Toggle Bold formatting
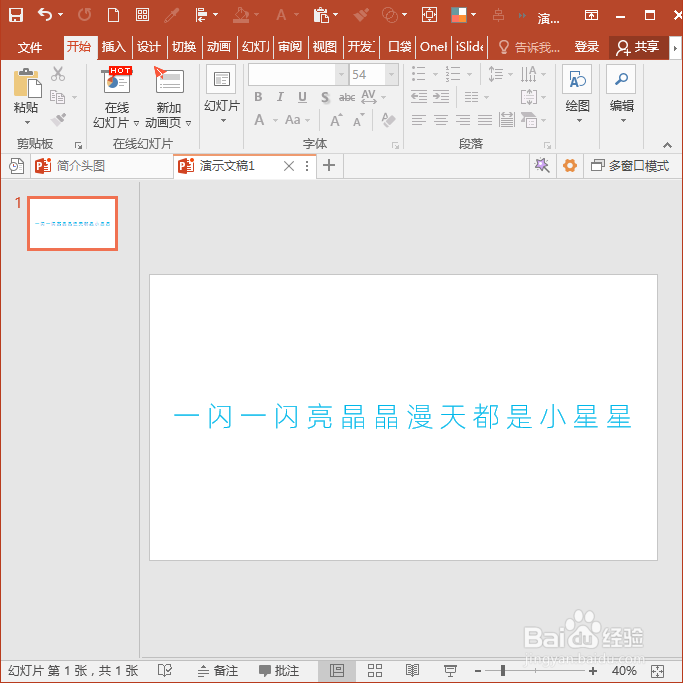The width and height of the screenshot is (683, 683). [x=258, y=97]
